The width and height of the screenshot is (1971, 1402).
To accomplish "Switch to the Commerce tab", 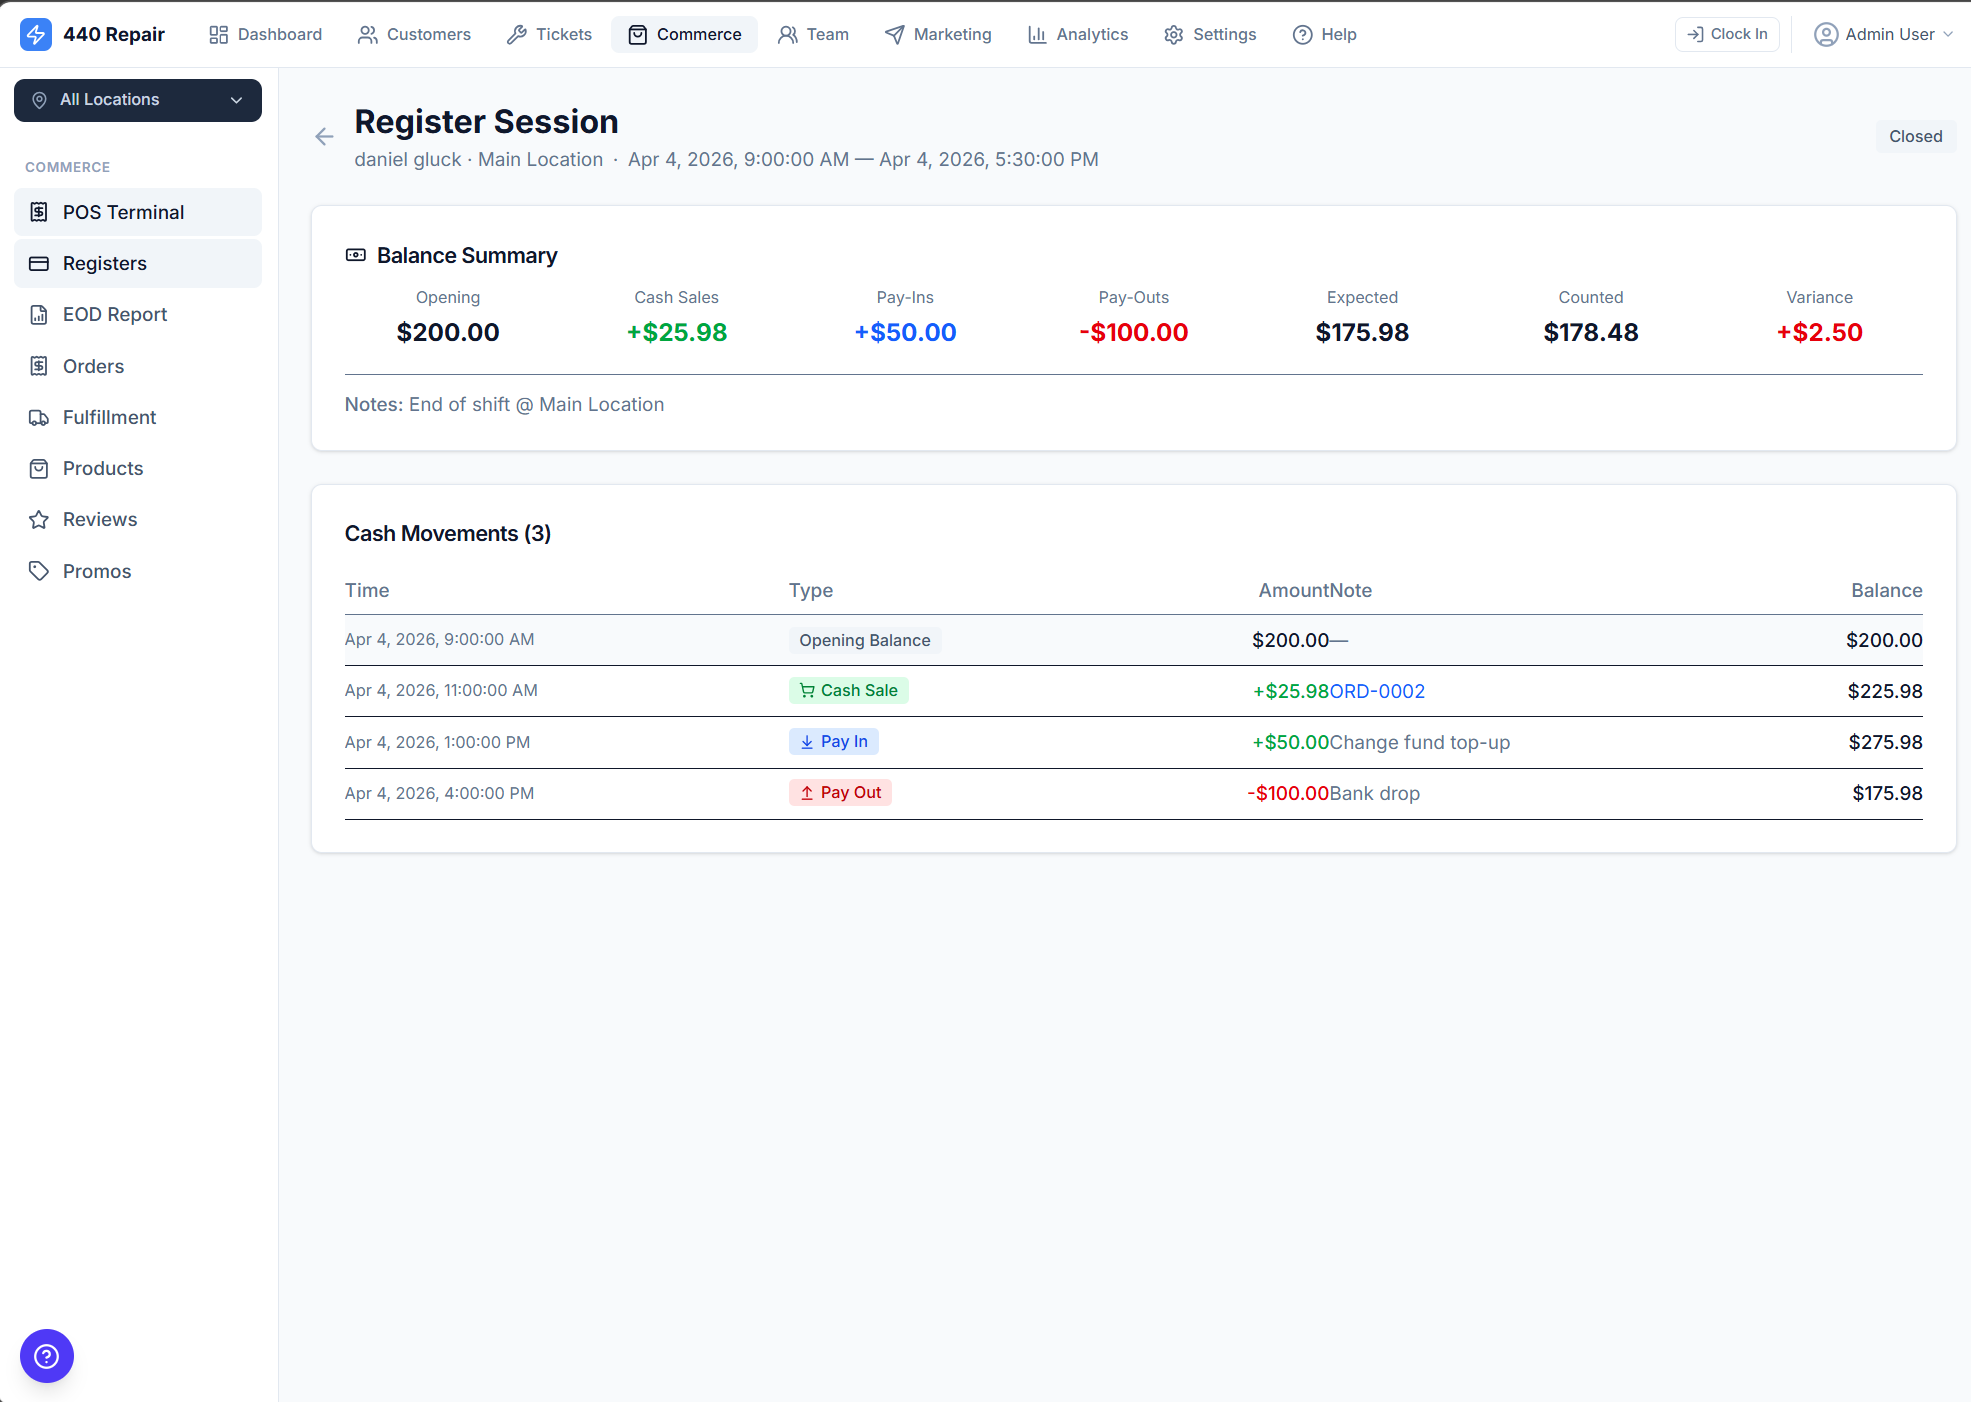I will click(684, 34).
